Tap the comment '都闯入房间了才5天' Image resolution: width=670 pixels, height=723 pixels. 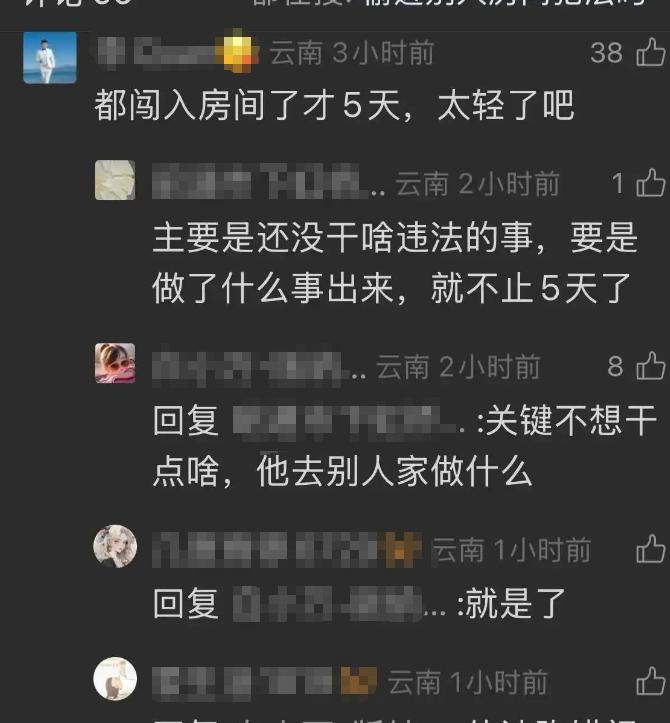(x=334, y=106)
